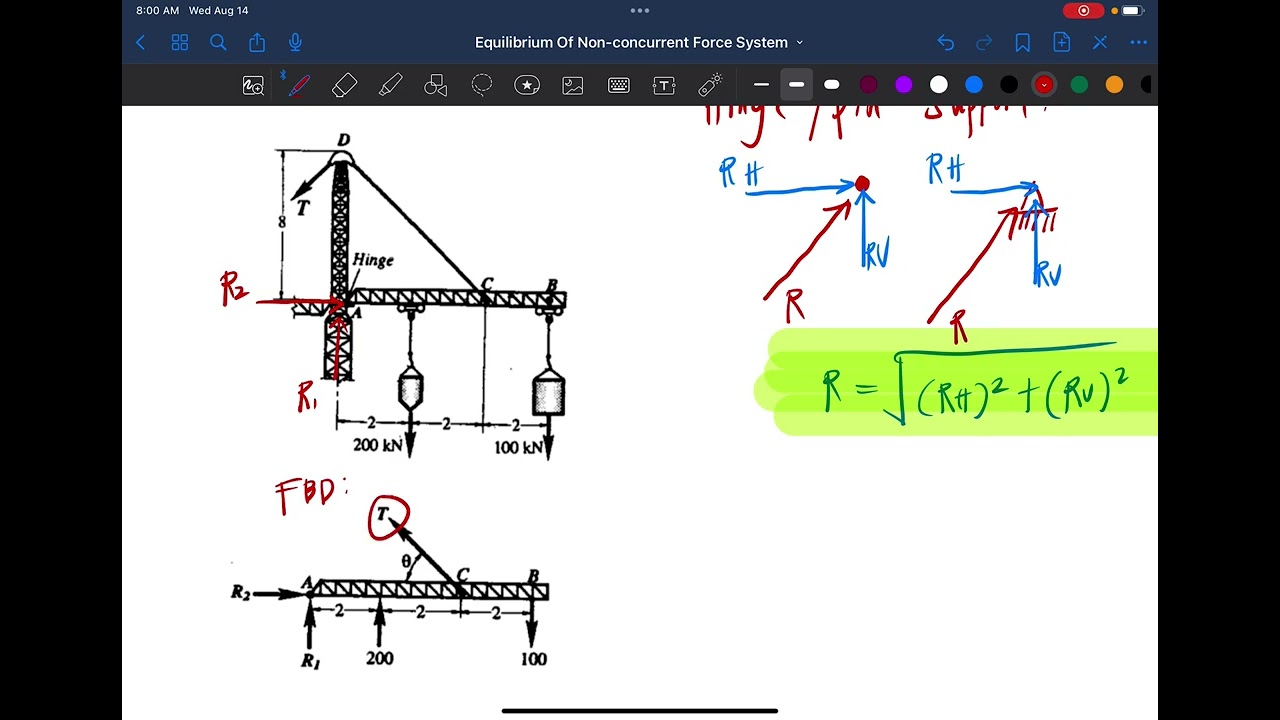Bookmark the current page

pos(1022,42)
